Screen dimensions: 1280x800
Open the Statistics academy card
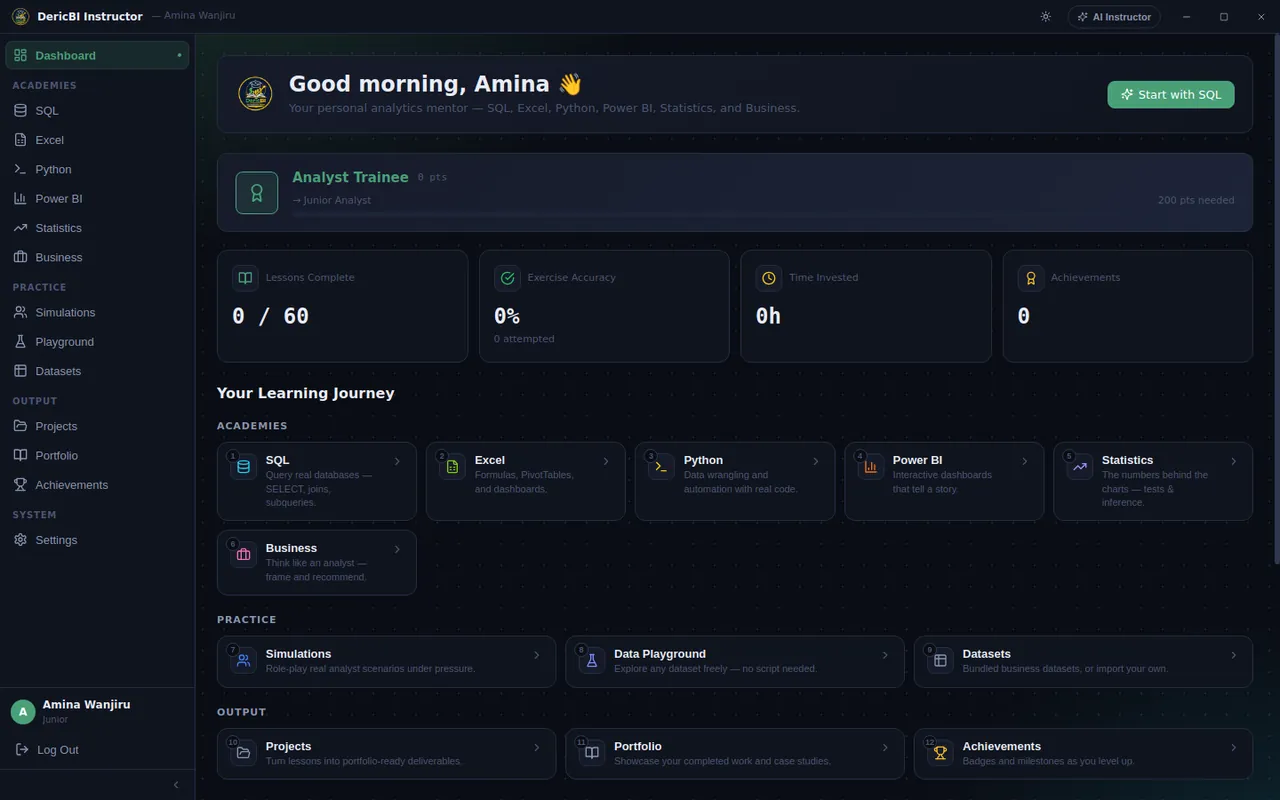tap(1153, 481)
